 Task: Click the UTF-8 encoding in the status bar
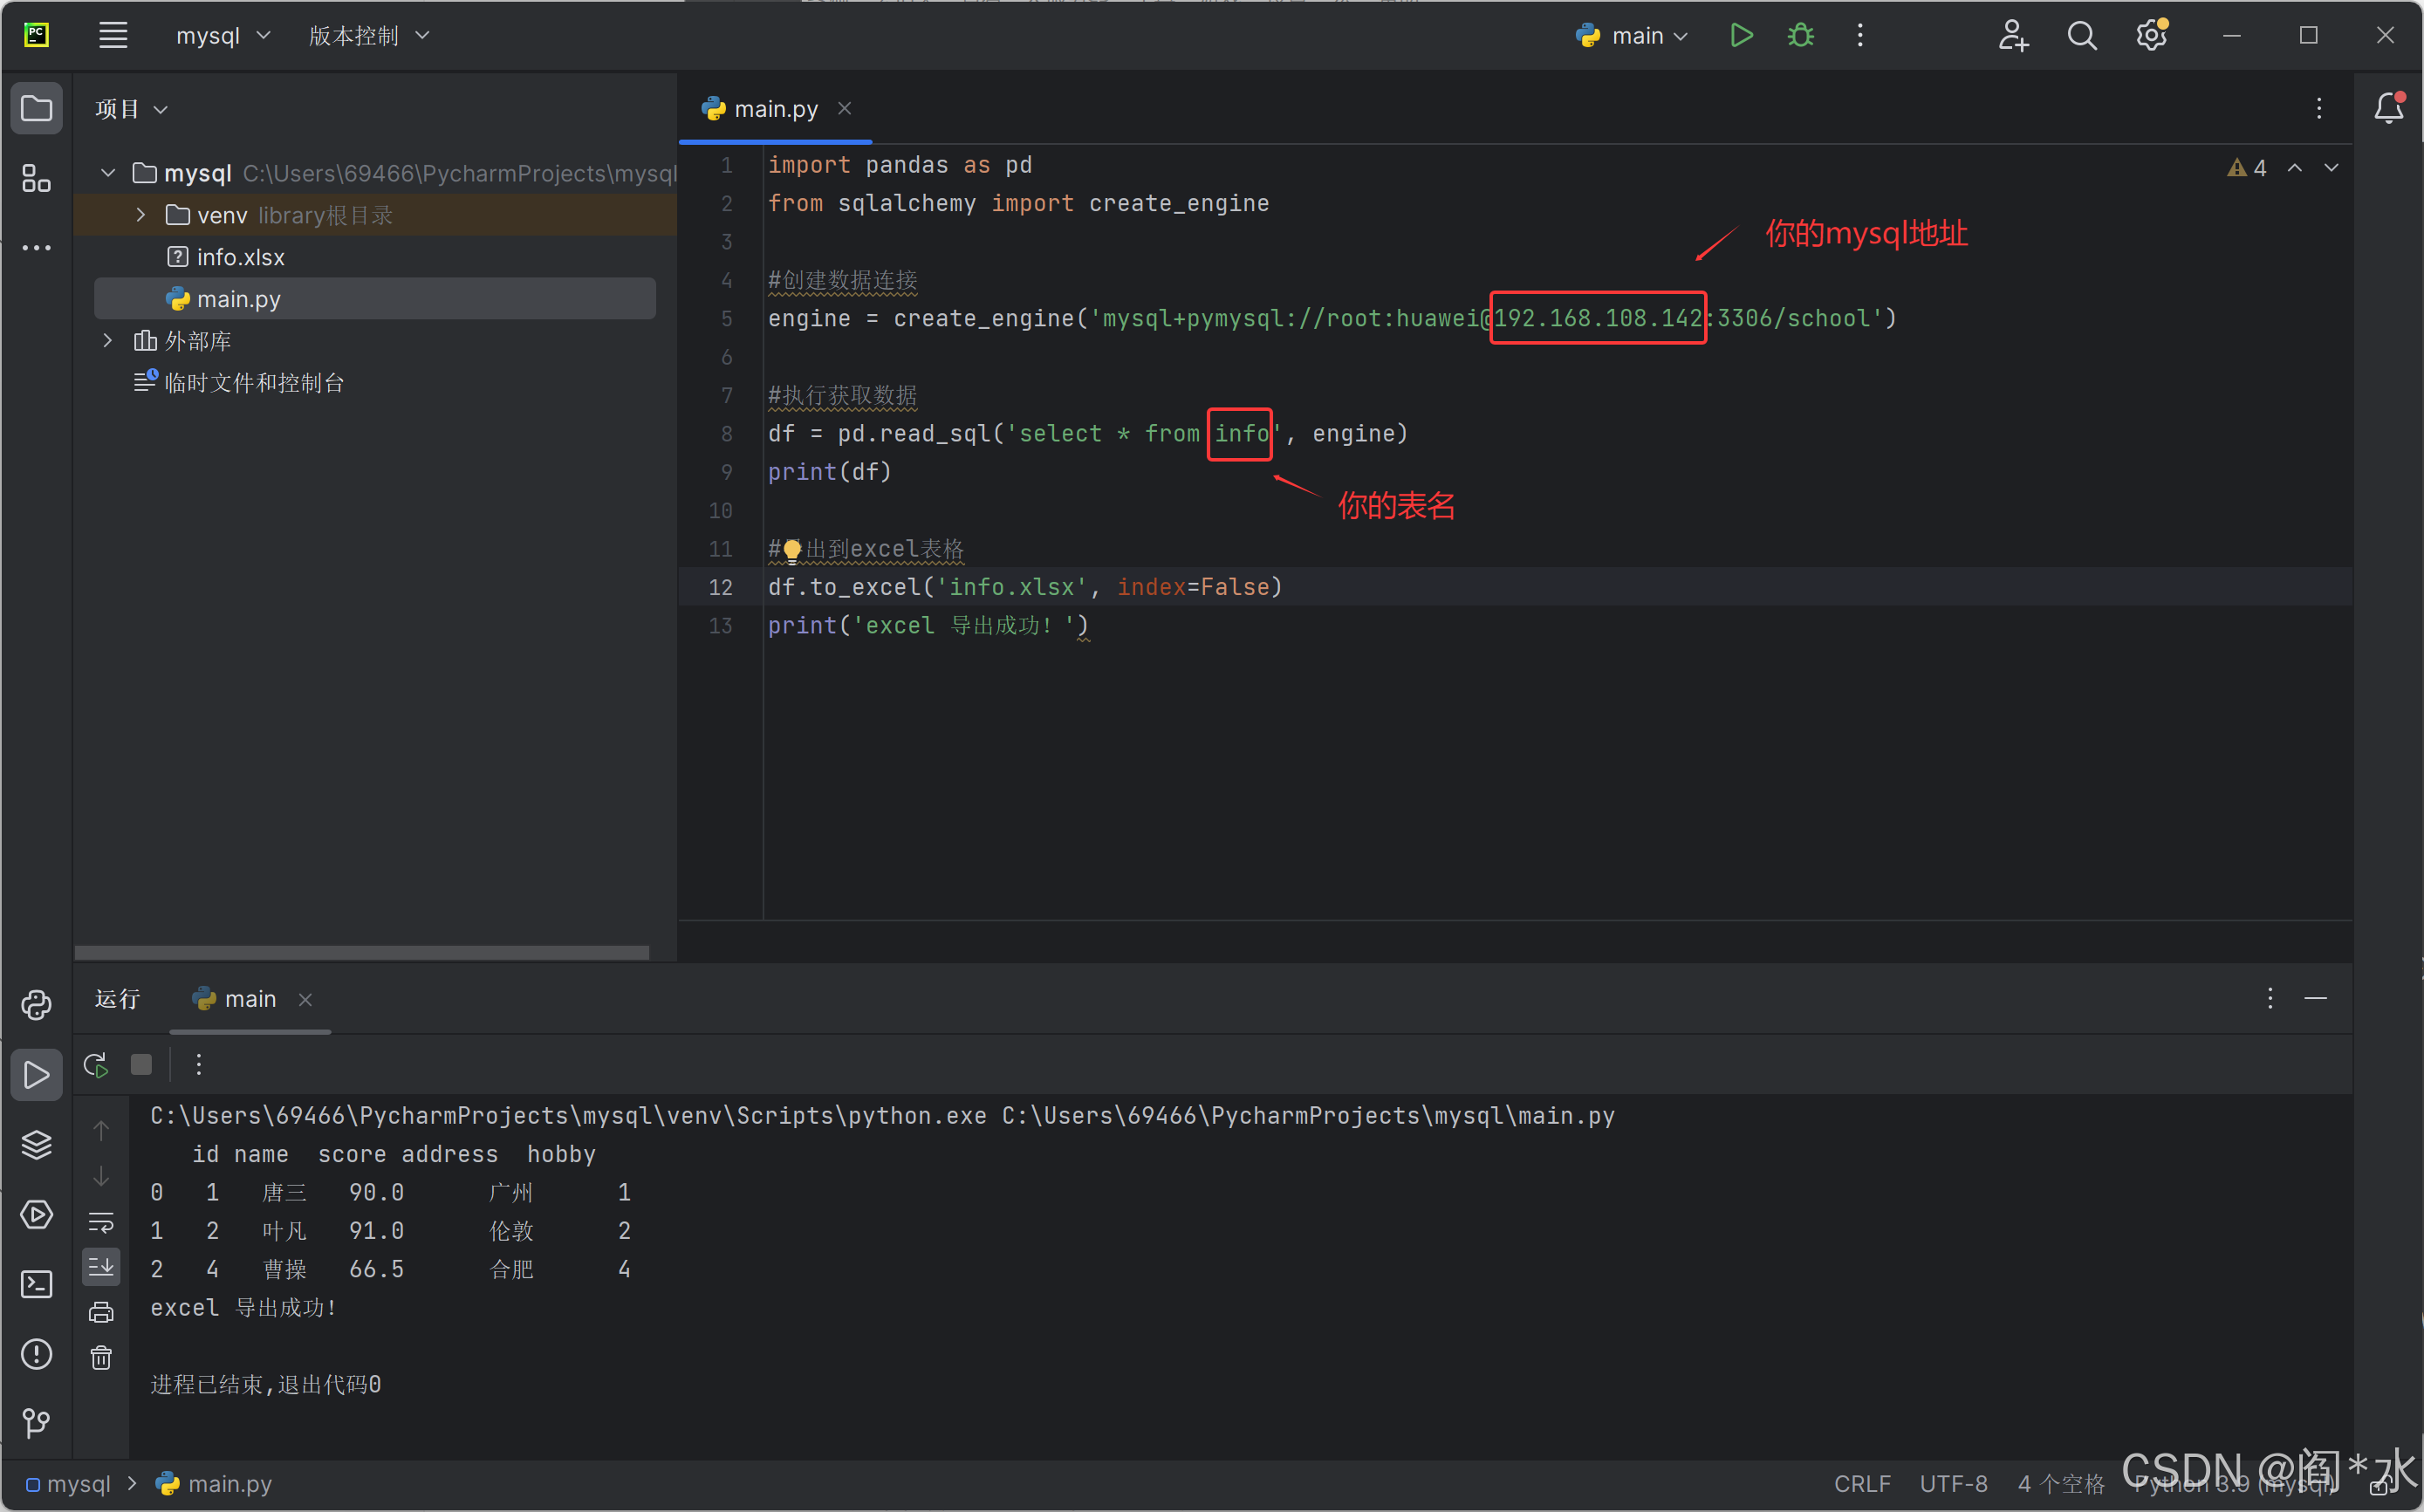coord(1952,1484)
